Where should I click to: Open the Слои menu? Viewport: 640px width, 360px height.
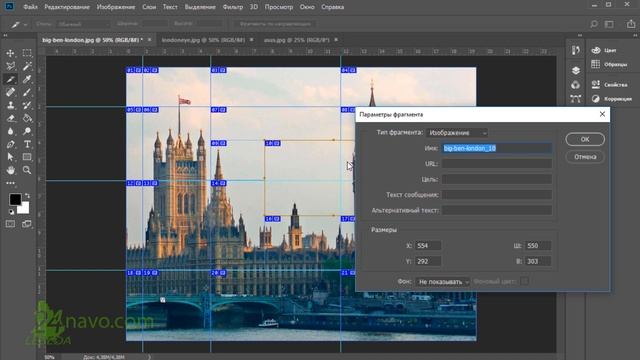pyautogui.click(x=149, y=7)
